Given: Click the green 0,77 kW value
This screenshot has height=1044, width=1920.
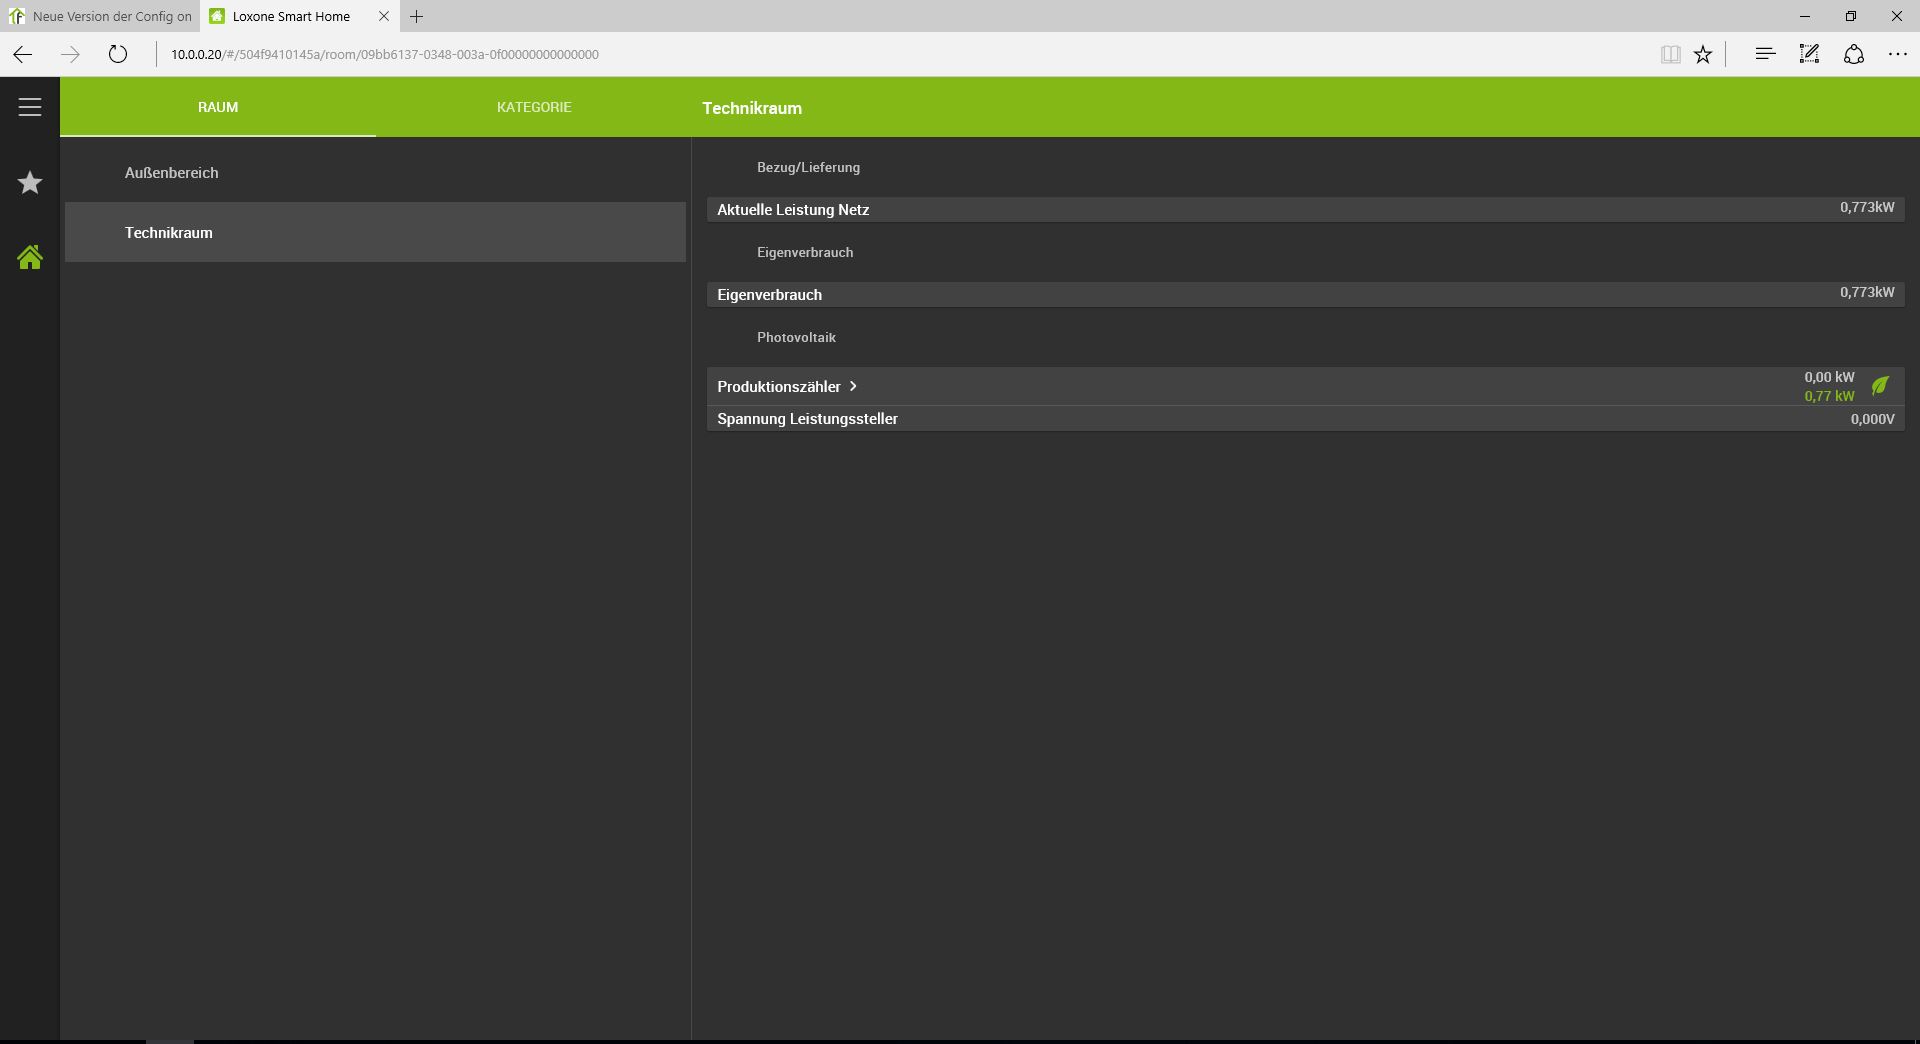Looking at the screenshot, I should coord(1829,396).
